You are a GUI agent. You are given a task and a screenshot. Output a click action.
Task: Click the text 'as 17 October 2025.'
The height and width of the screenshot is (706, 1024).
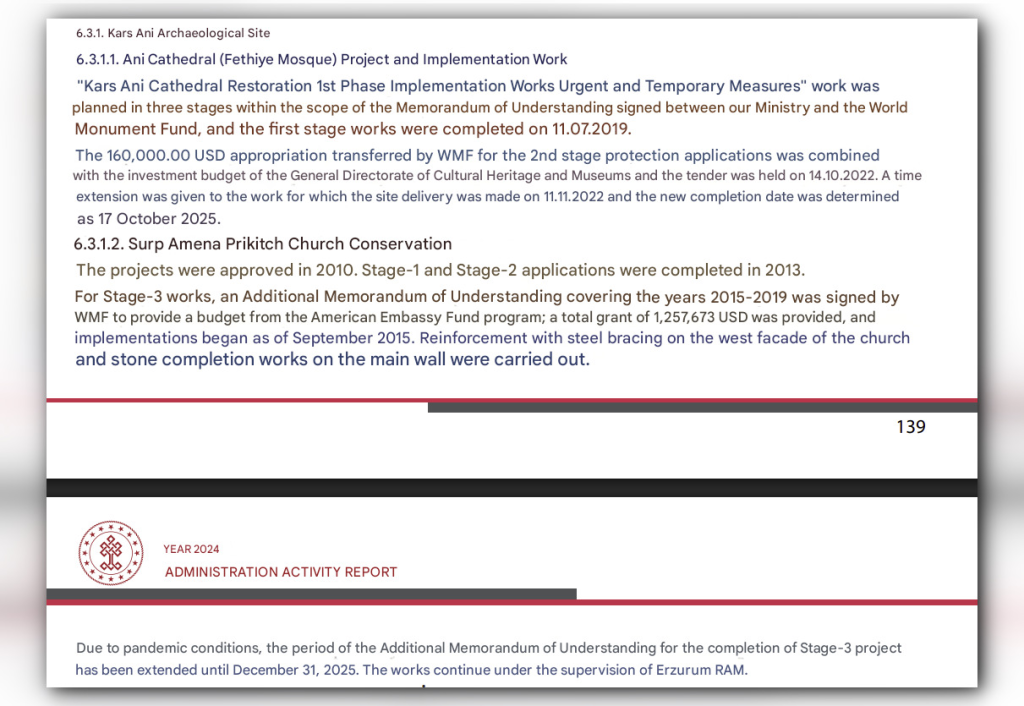tap(149, 219)
